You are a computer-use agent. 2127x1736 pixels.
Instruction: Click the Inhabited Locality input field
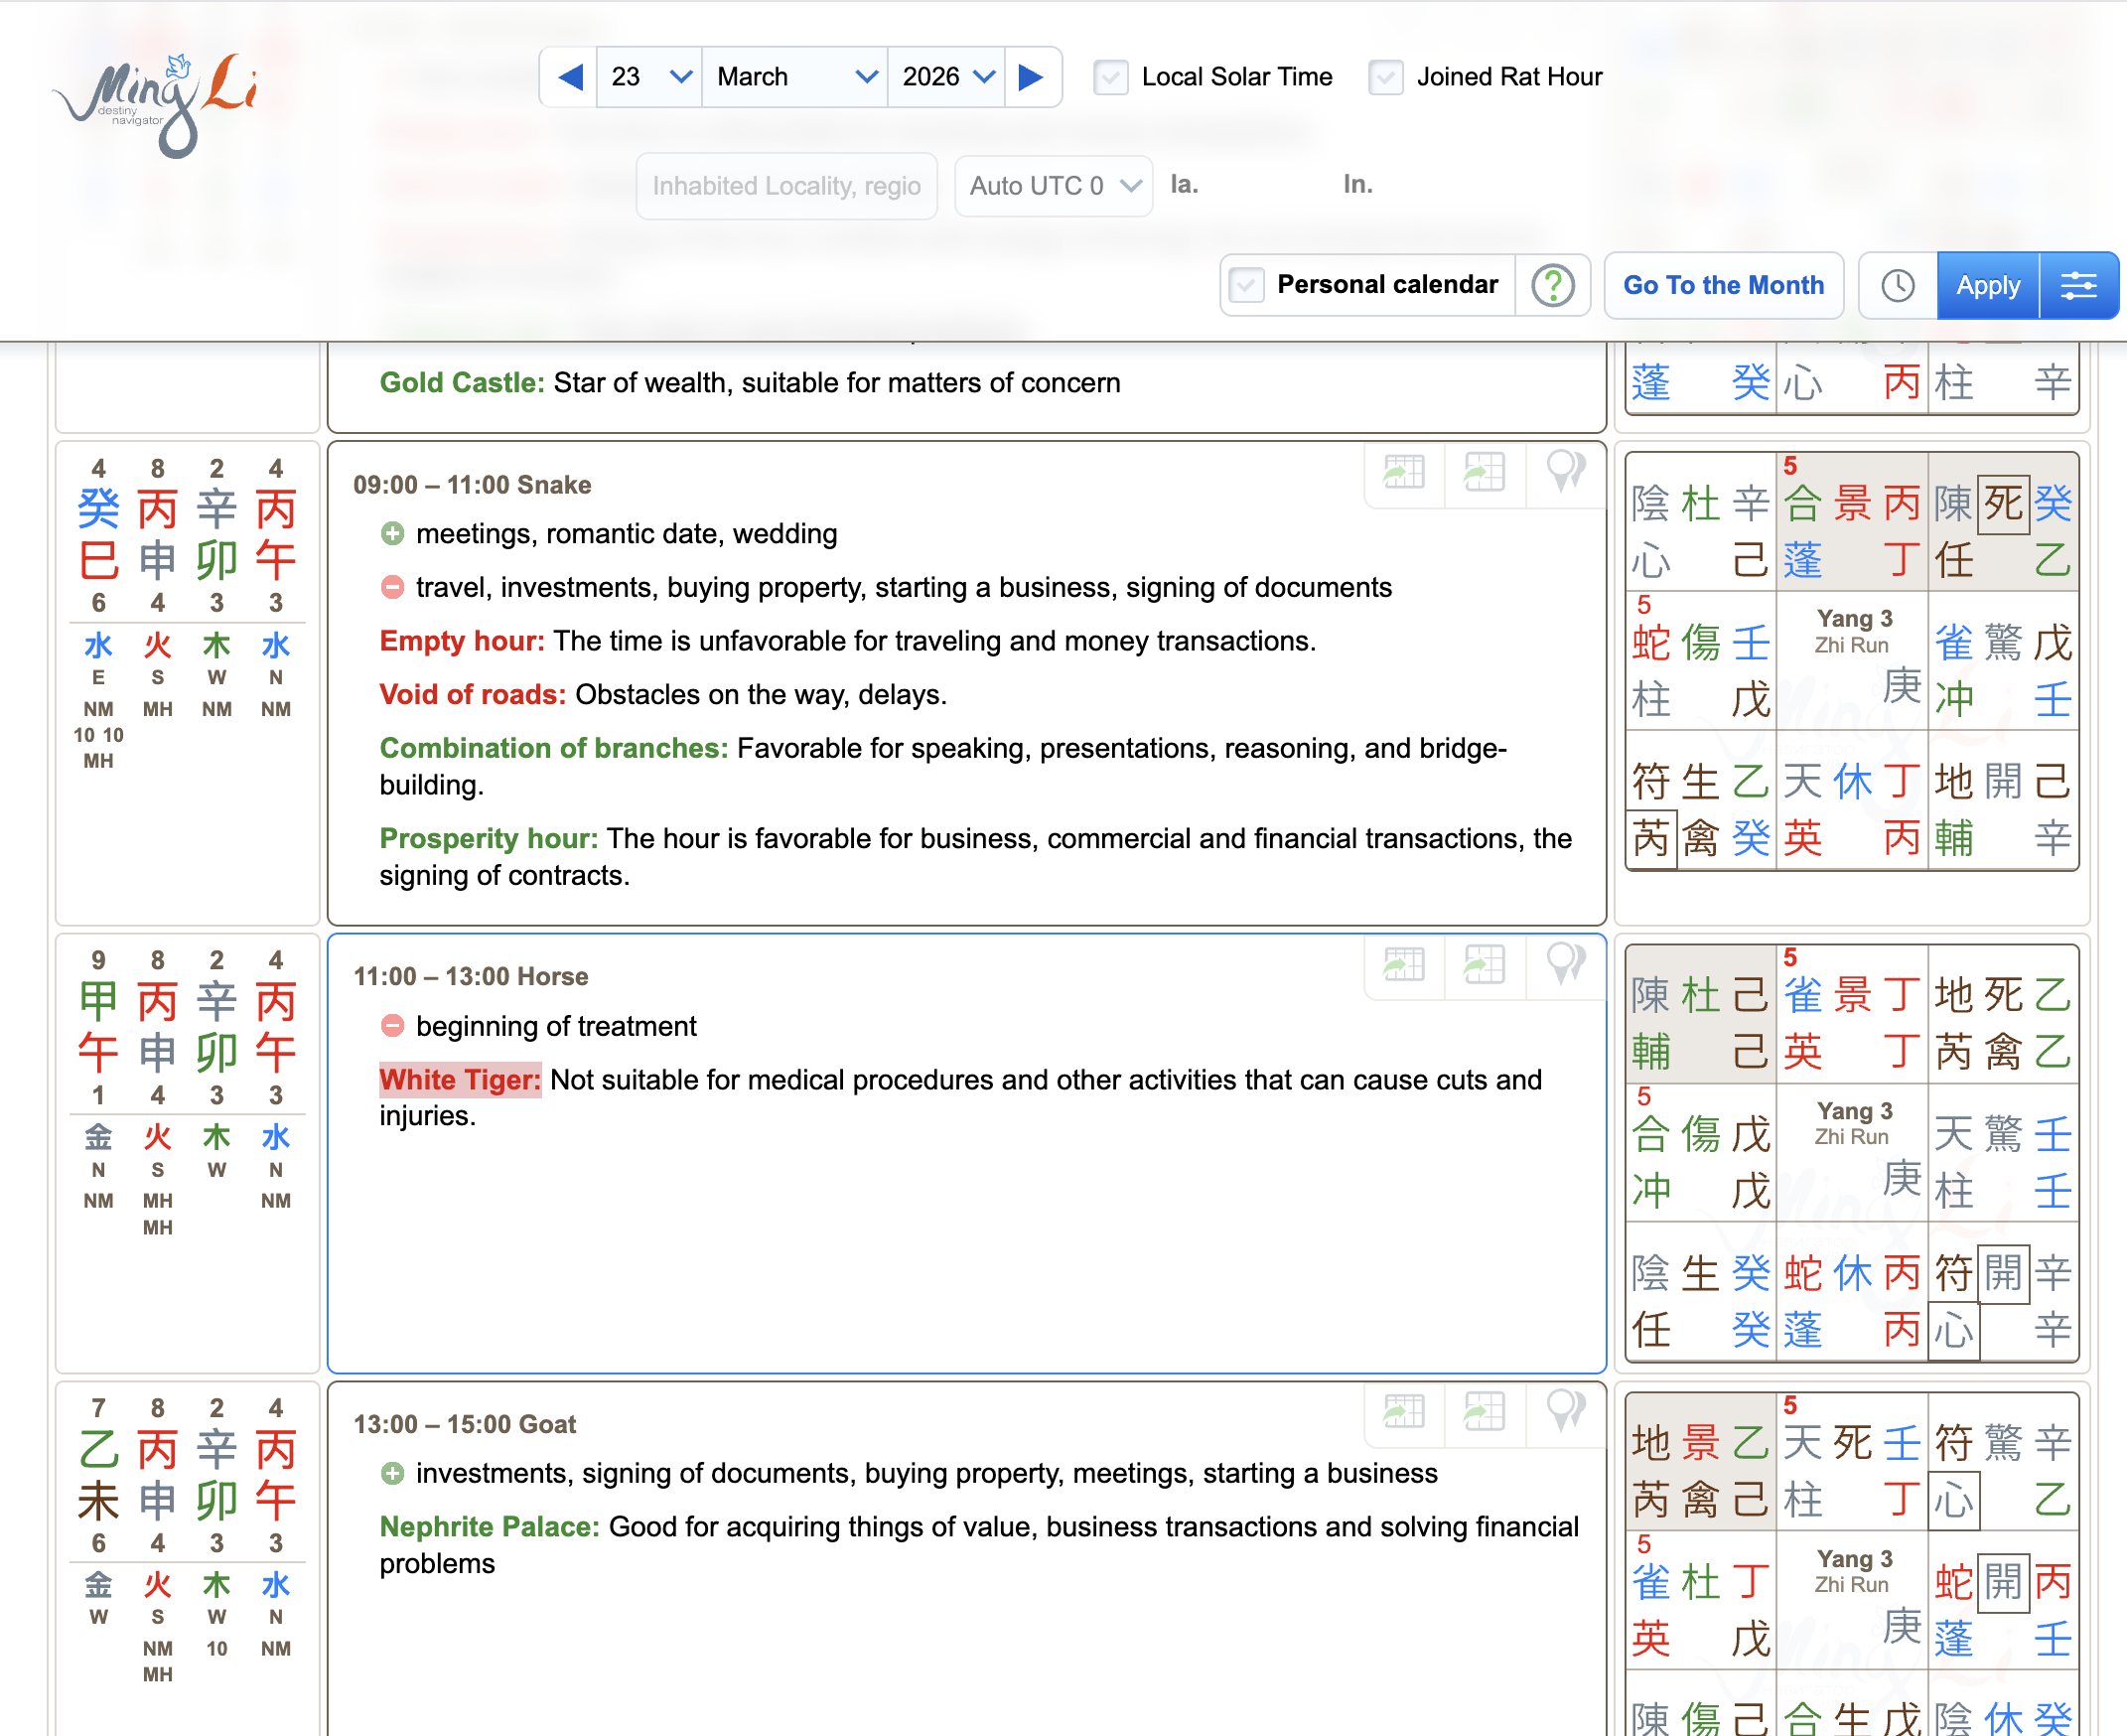786,185
